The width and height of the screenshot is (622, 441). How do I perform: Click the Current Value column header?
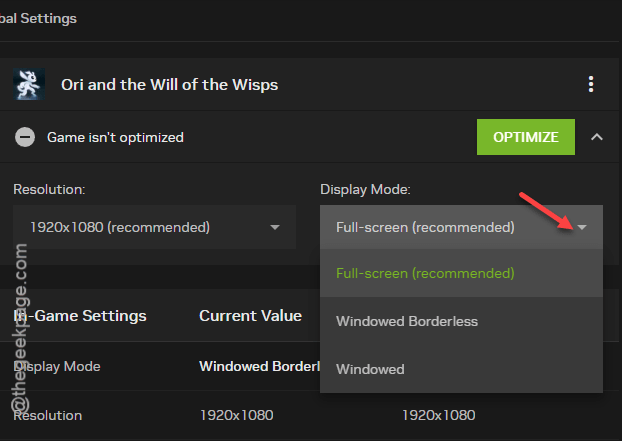pyautogui.click(x=250, y=316)
